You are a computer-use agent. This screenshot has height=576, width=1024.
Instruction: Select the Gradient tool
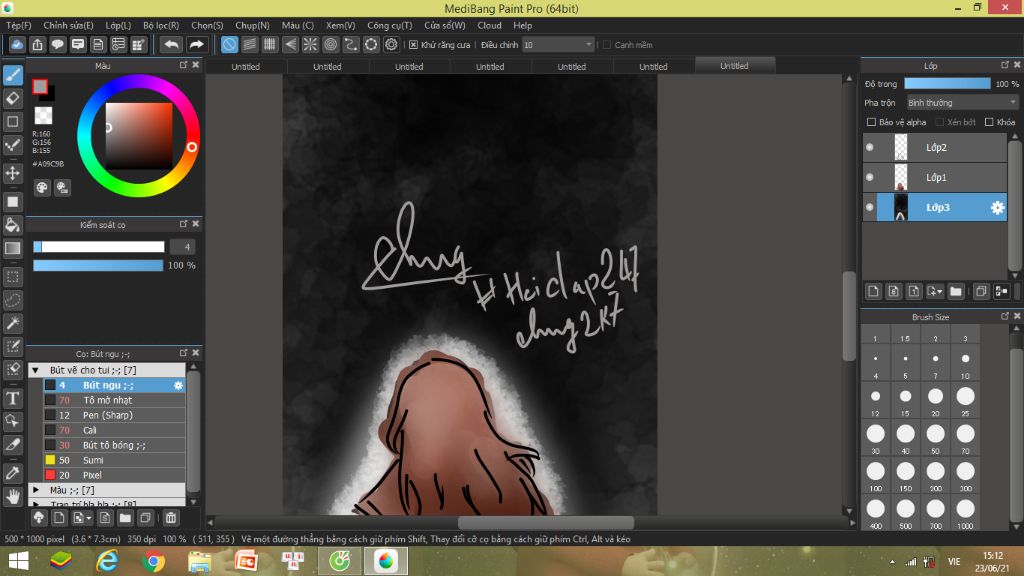coord(13,248)
